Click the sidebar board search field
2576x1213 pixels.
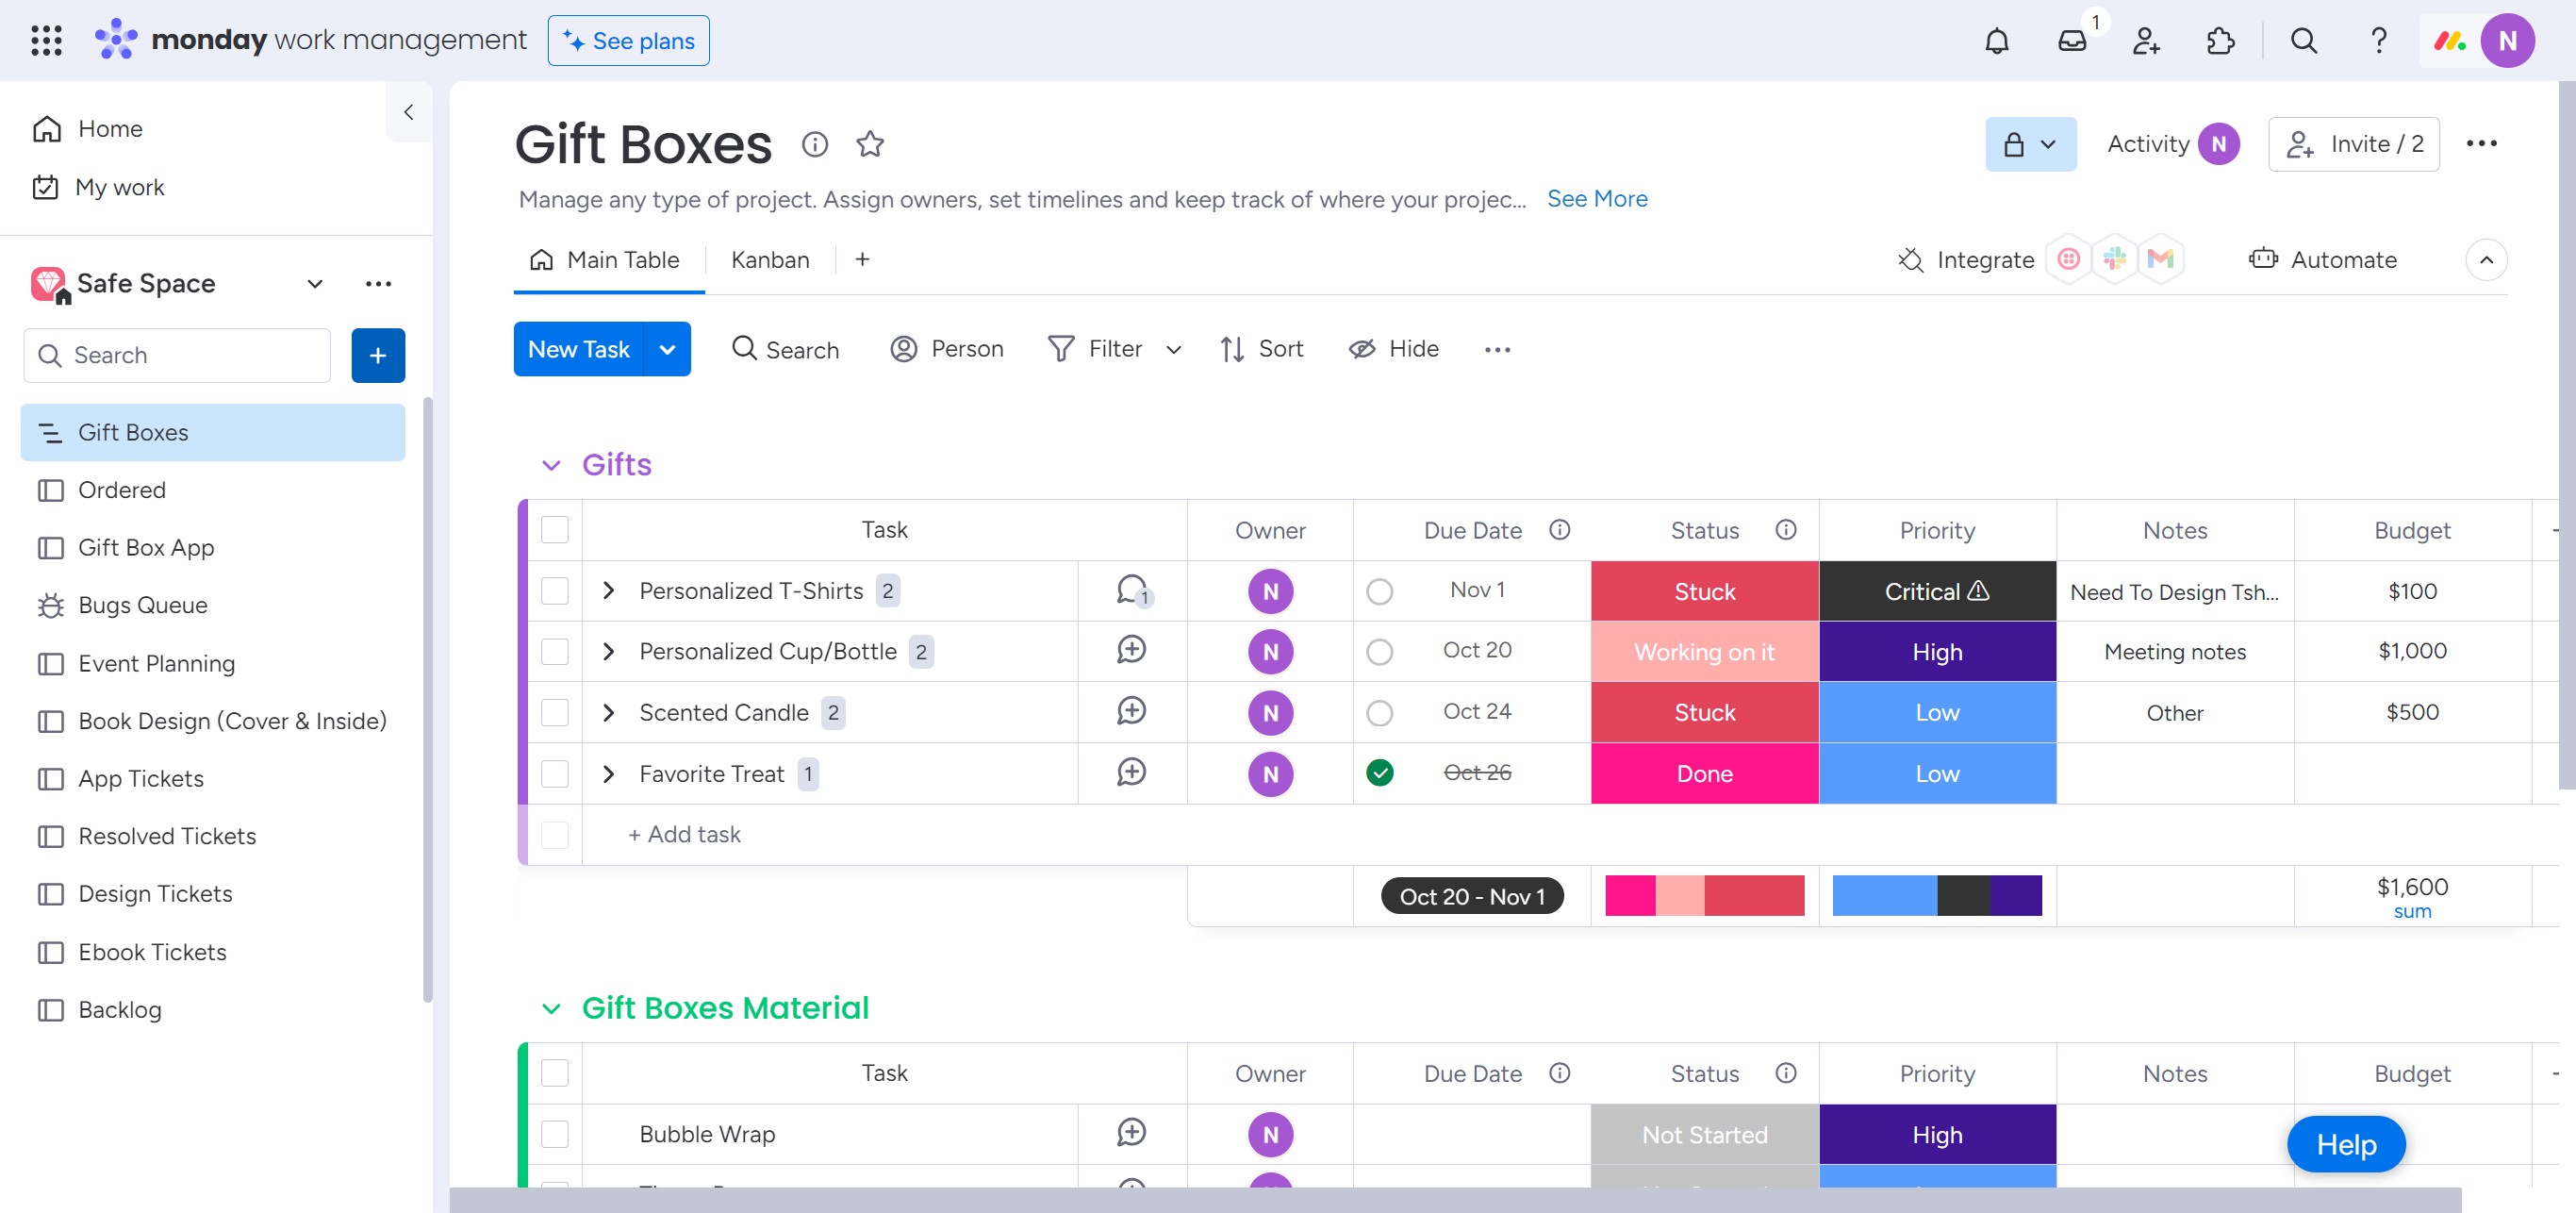pos(190,355)
